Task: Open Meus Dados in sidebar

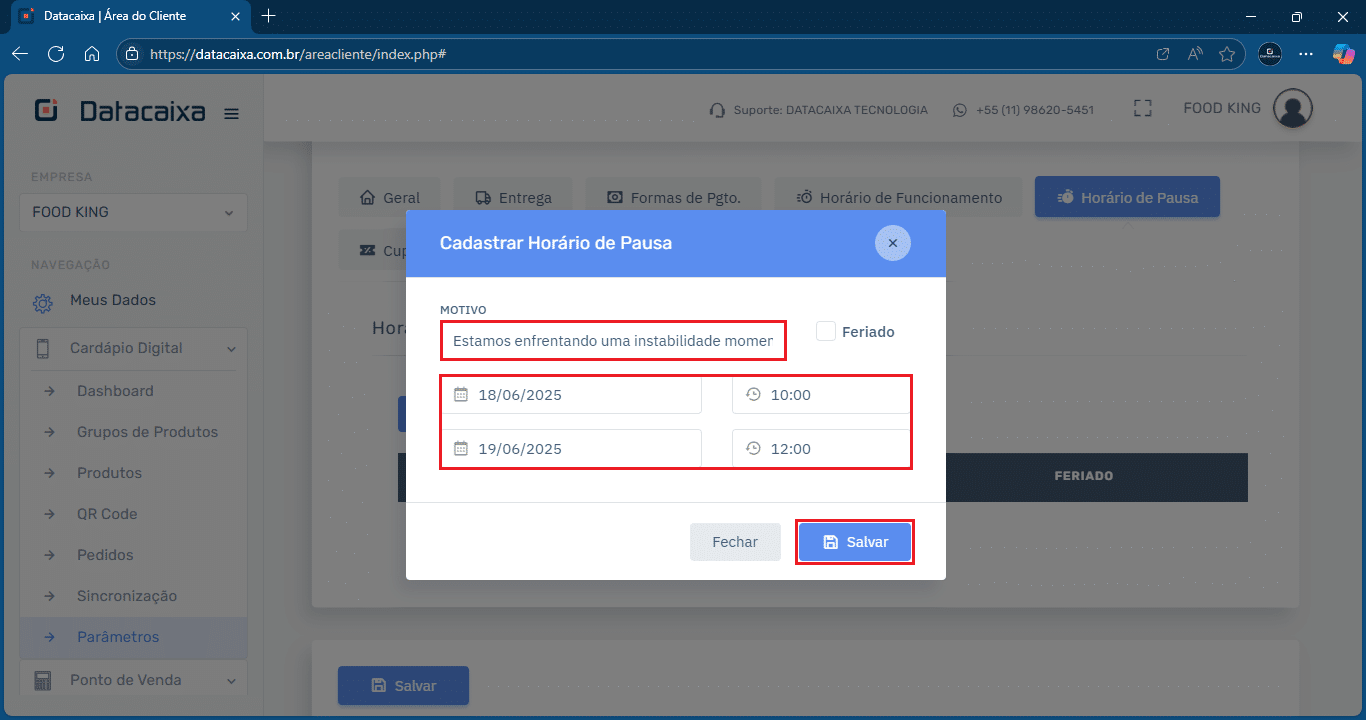Action: [112, 300]
